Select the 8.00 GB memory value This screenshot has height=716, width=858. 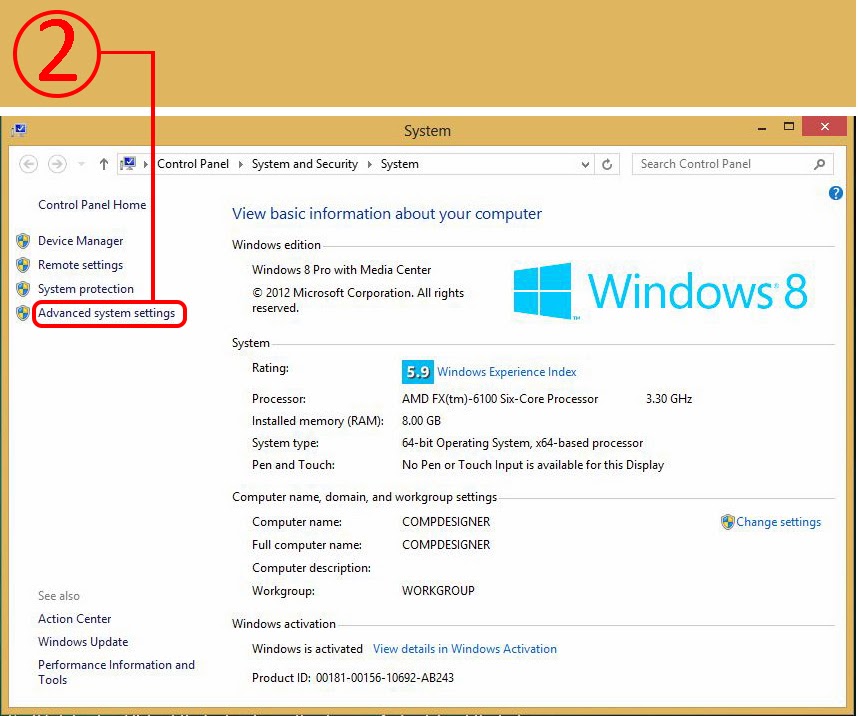point(421,420)
